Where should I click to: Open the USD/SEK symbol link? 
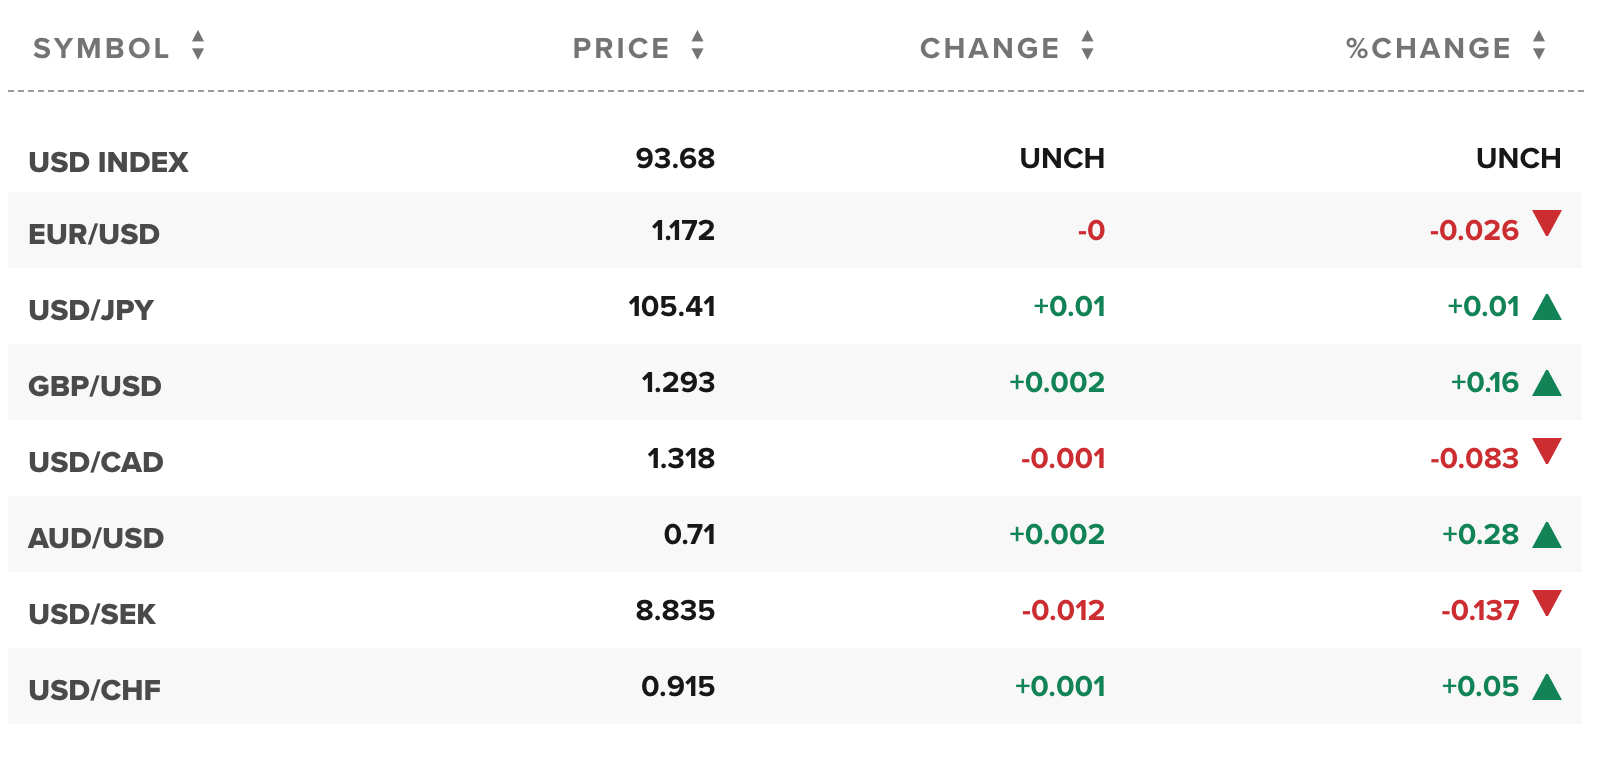(x=92, y=614)
